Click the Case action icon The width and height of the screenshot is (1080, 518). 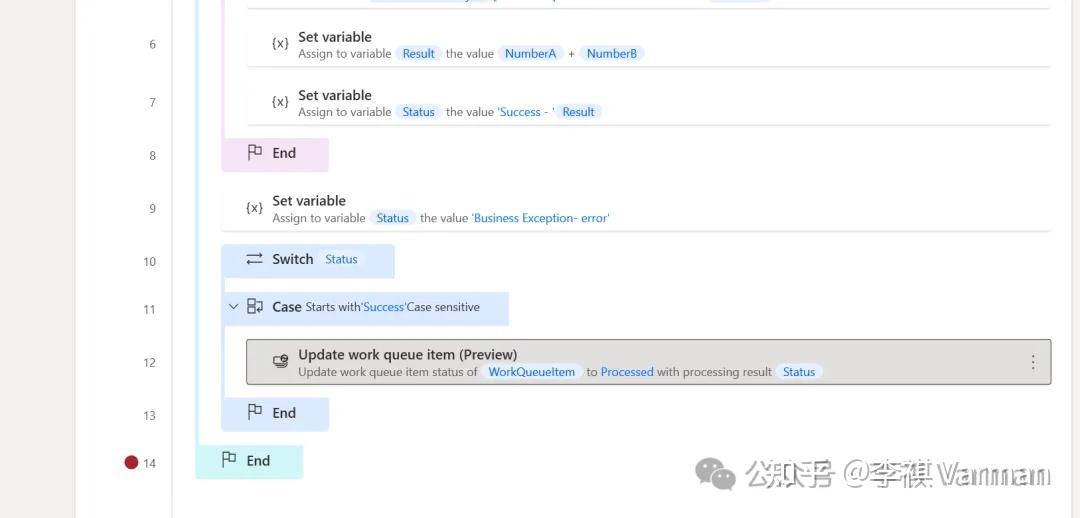(255, 307)
